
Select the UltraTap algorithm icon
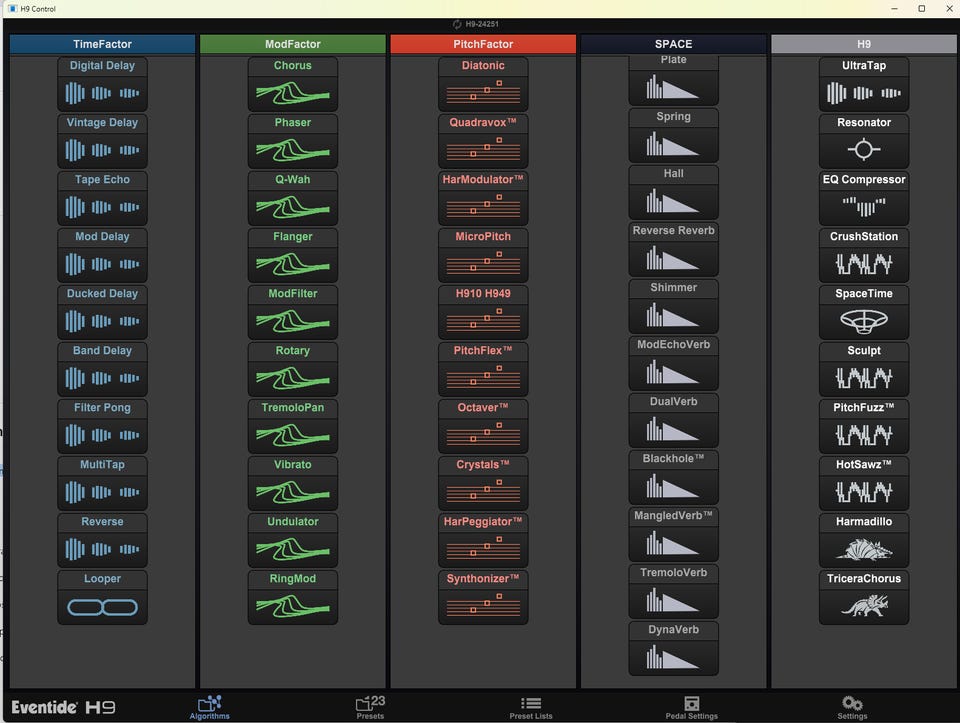coord(864,93)
